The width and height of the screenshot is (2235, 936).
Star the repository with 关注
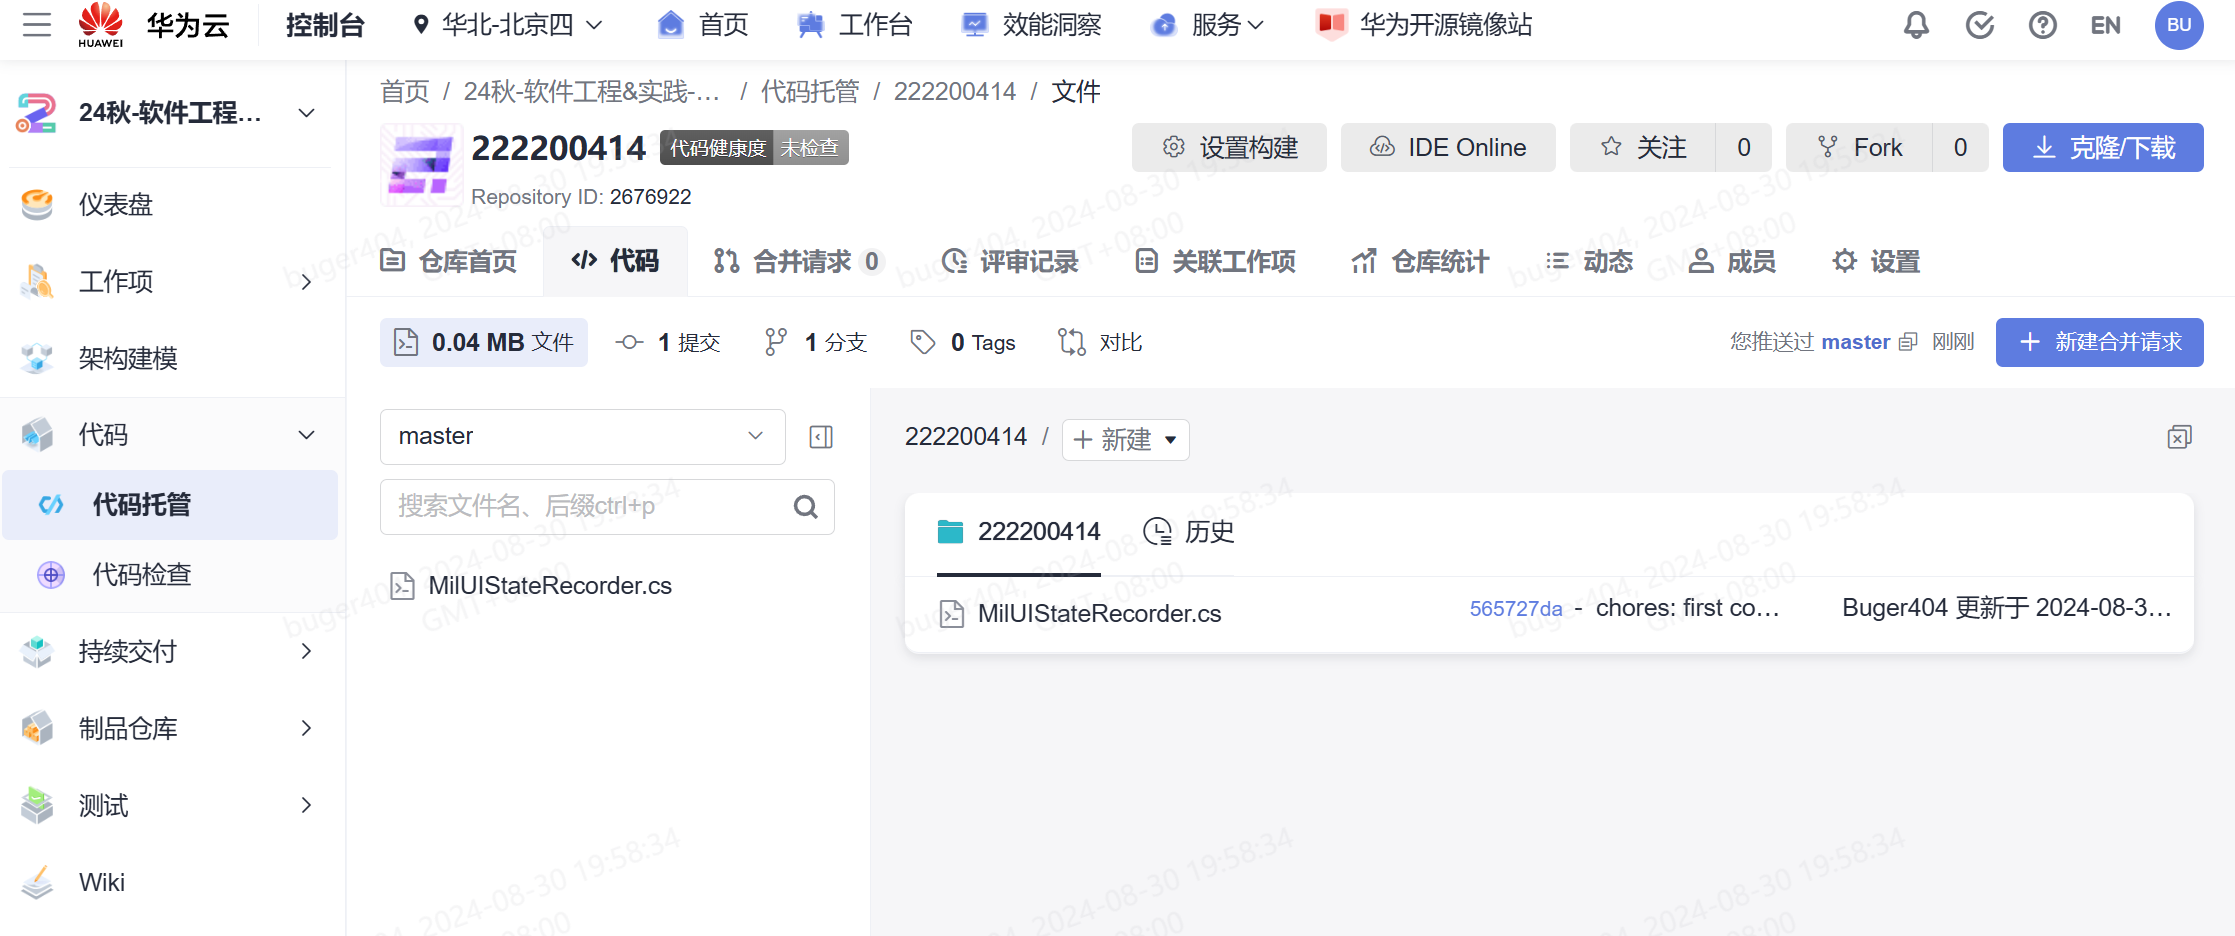click(x=1643, y=148)
